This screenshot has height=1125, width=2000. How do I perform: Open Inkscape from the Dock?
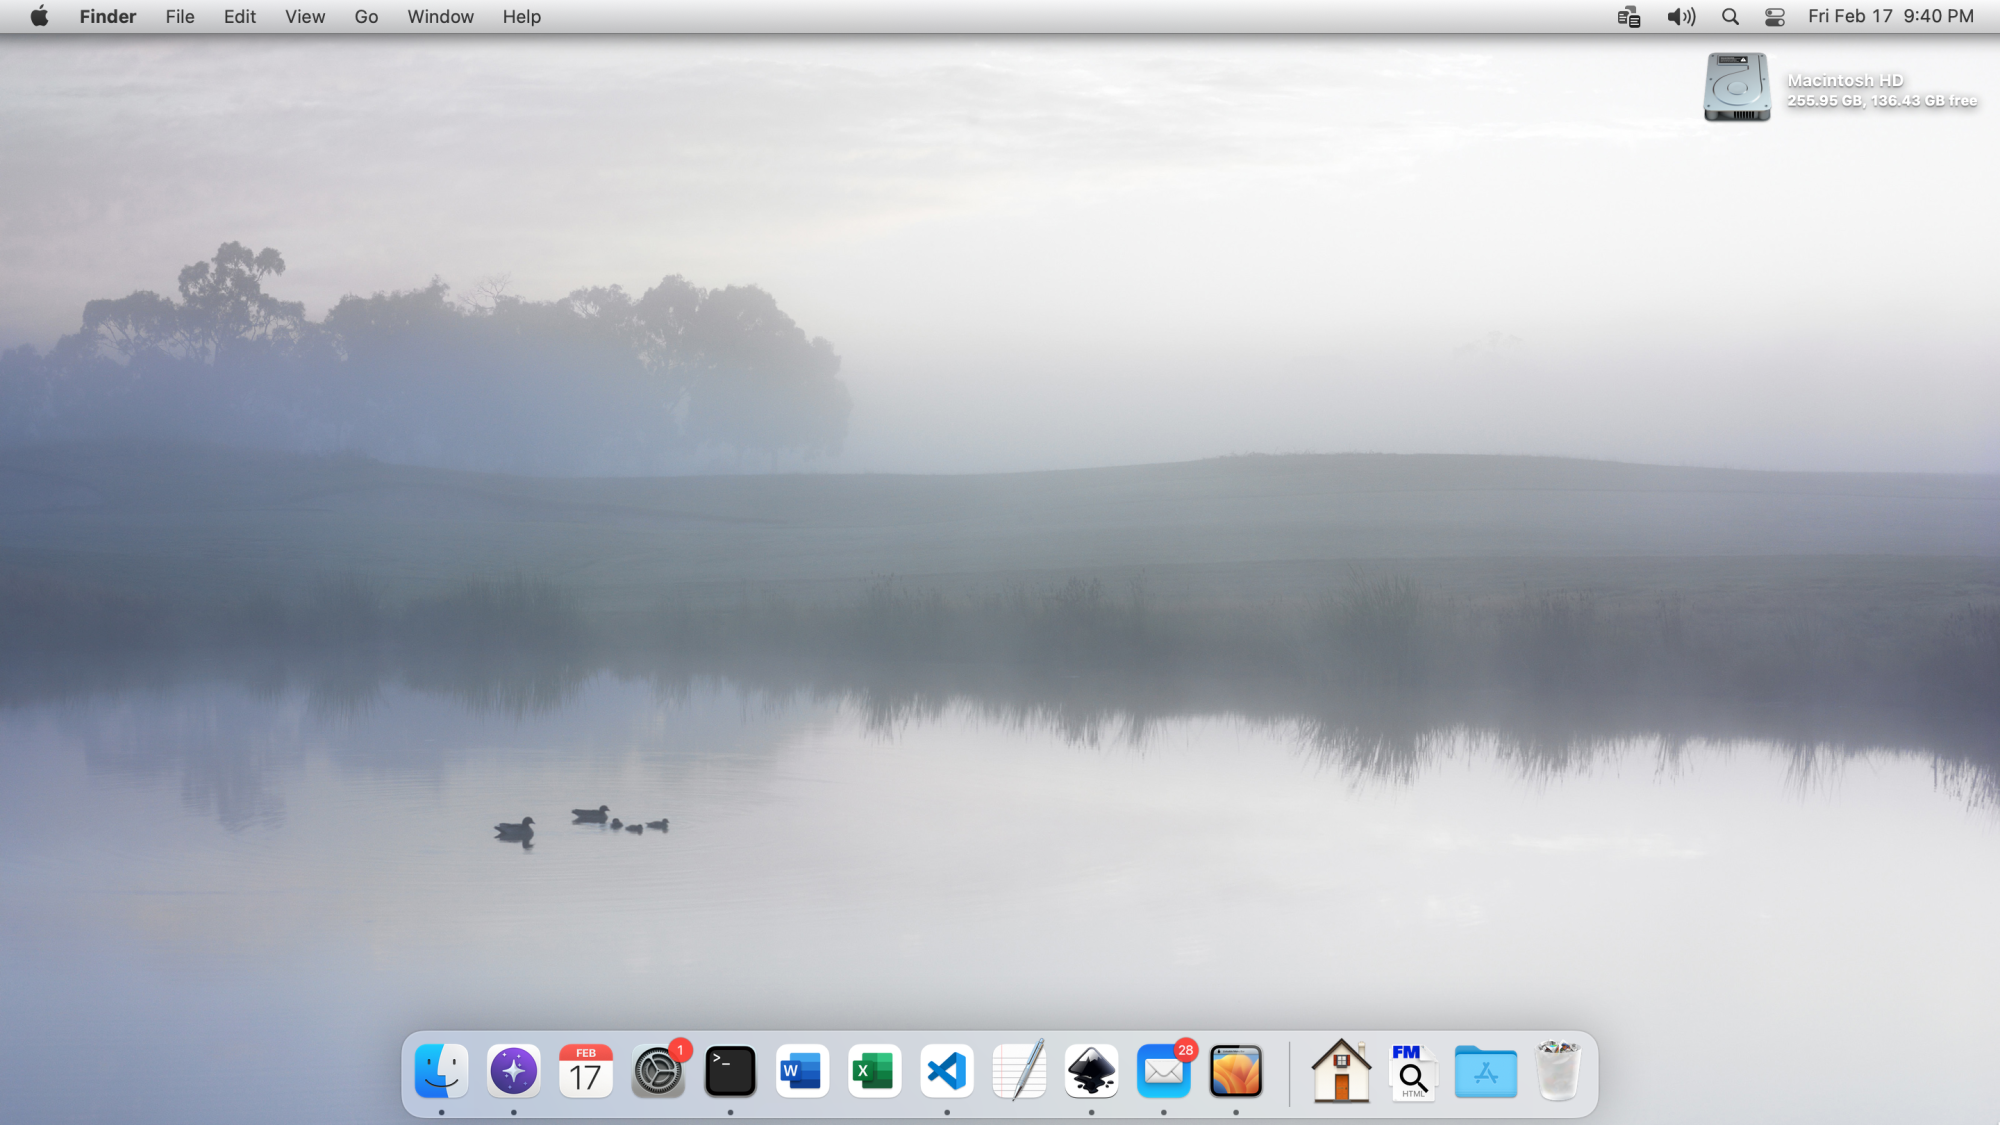point(1091,1072)
